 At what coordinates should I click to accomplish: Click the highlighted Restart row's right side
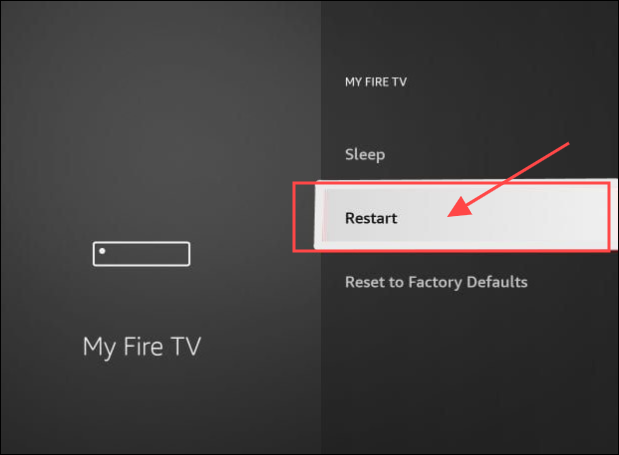[553, 216]
